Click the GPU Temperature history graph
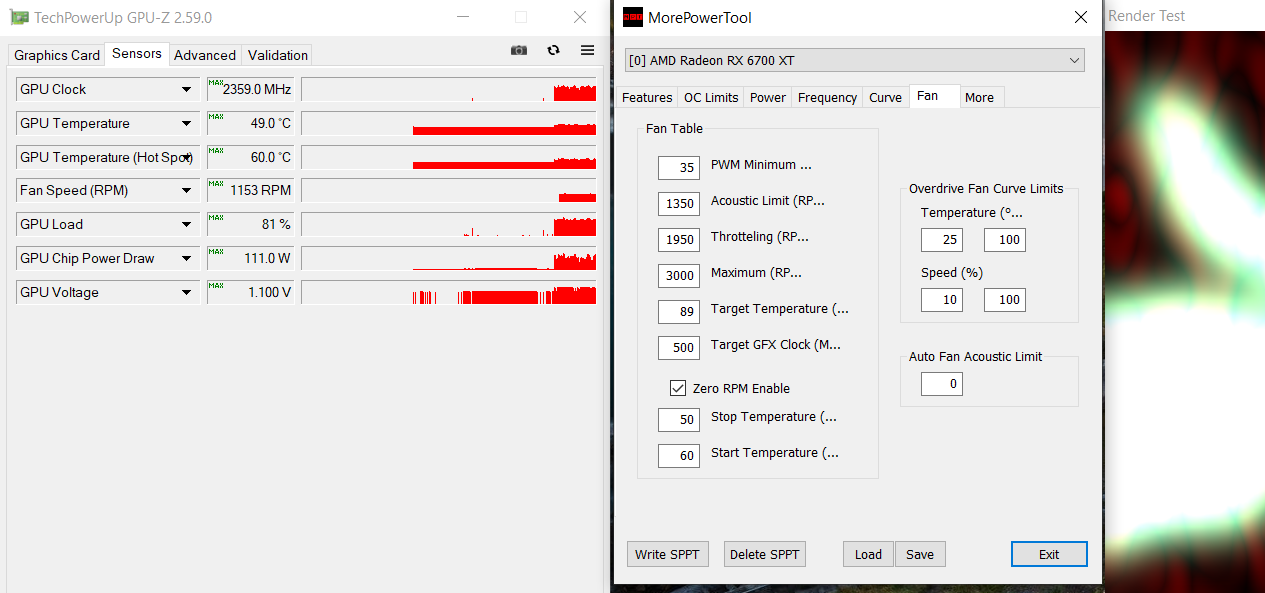The image size is (1265, 593). click(x=449, y=123)
